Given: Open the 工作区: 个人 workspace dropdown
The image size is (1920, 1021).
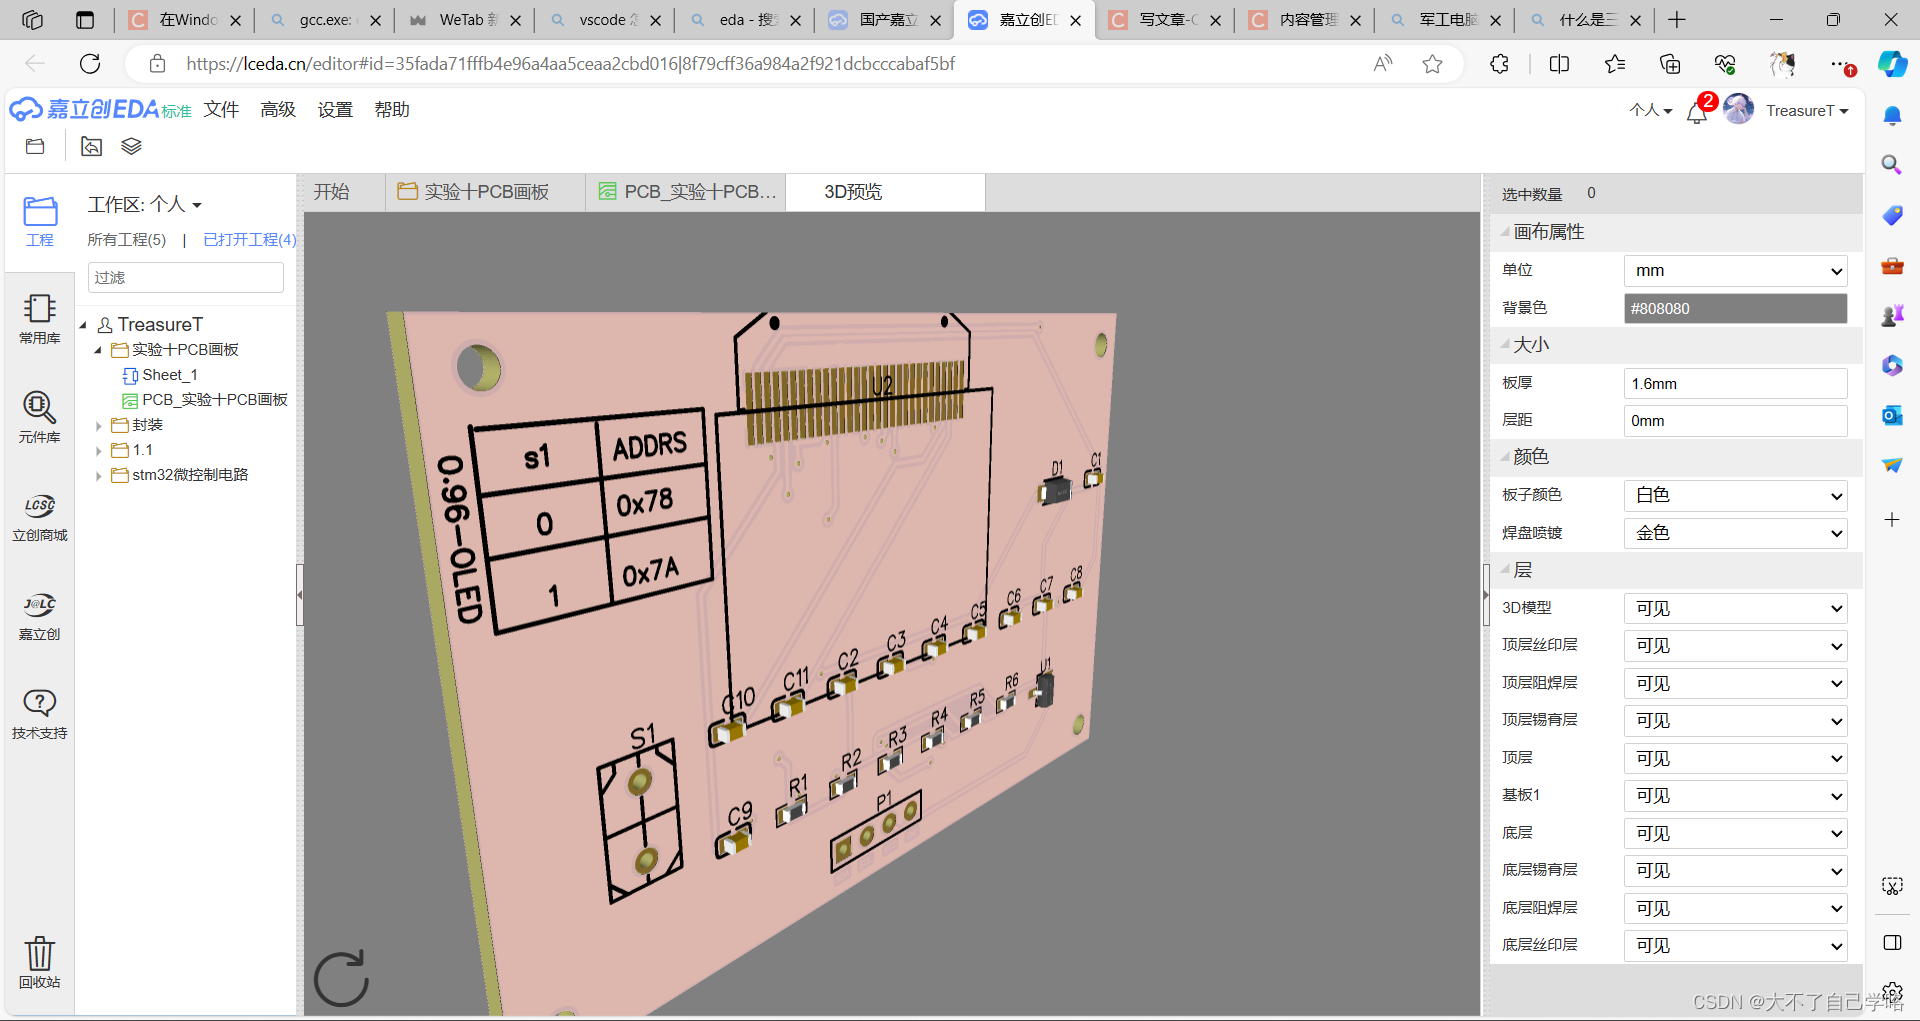Looking at the screenshot, I should tap(145, 205).
